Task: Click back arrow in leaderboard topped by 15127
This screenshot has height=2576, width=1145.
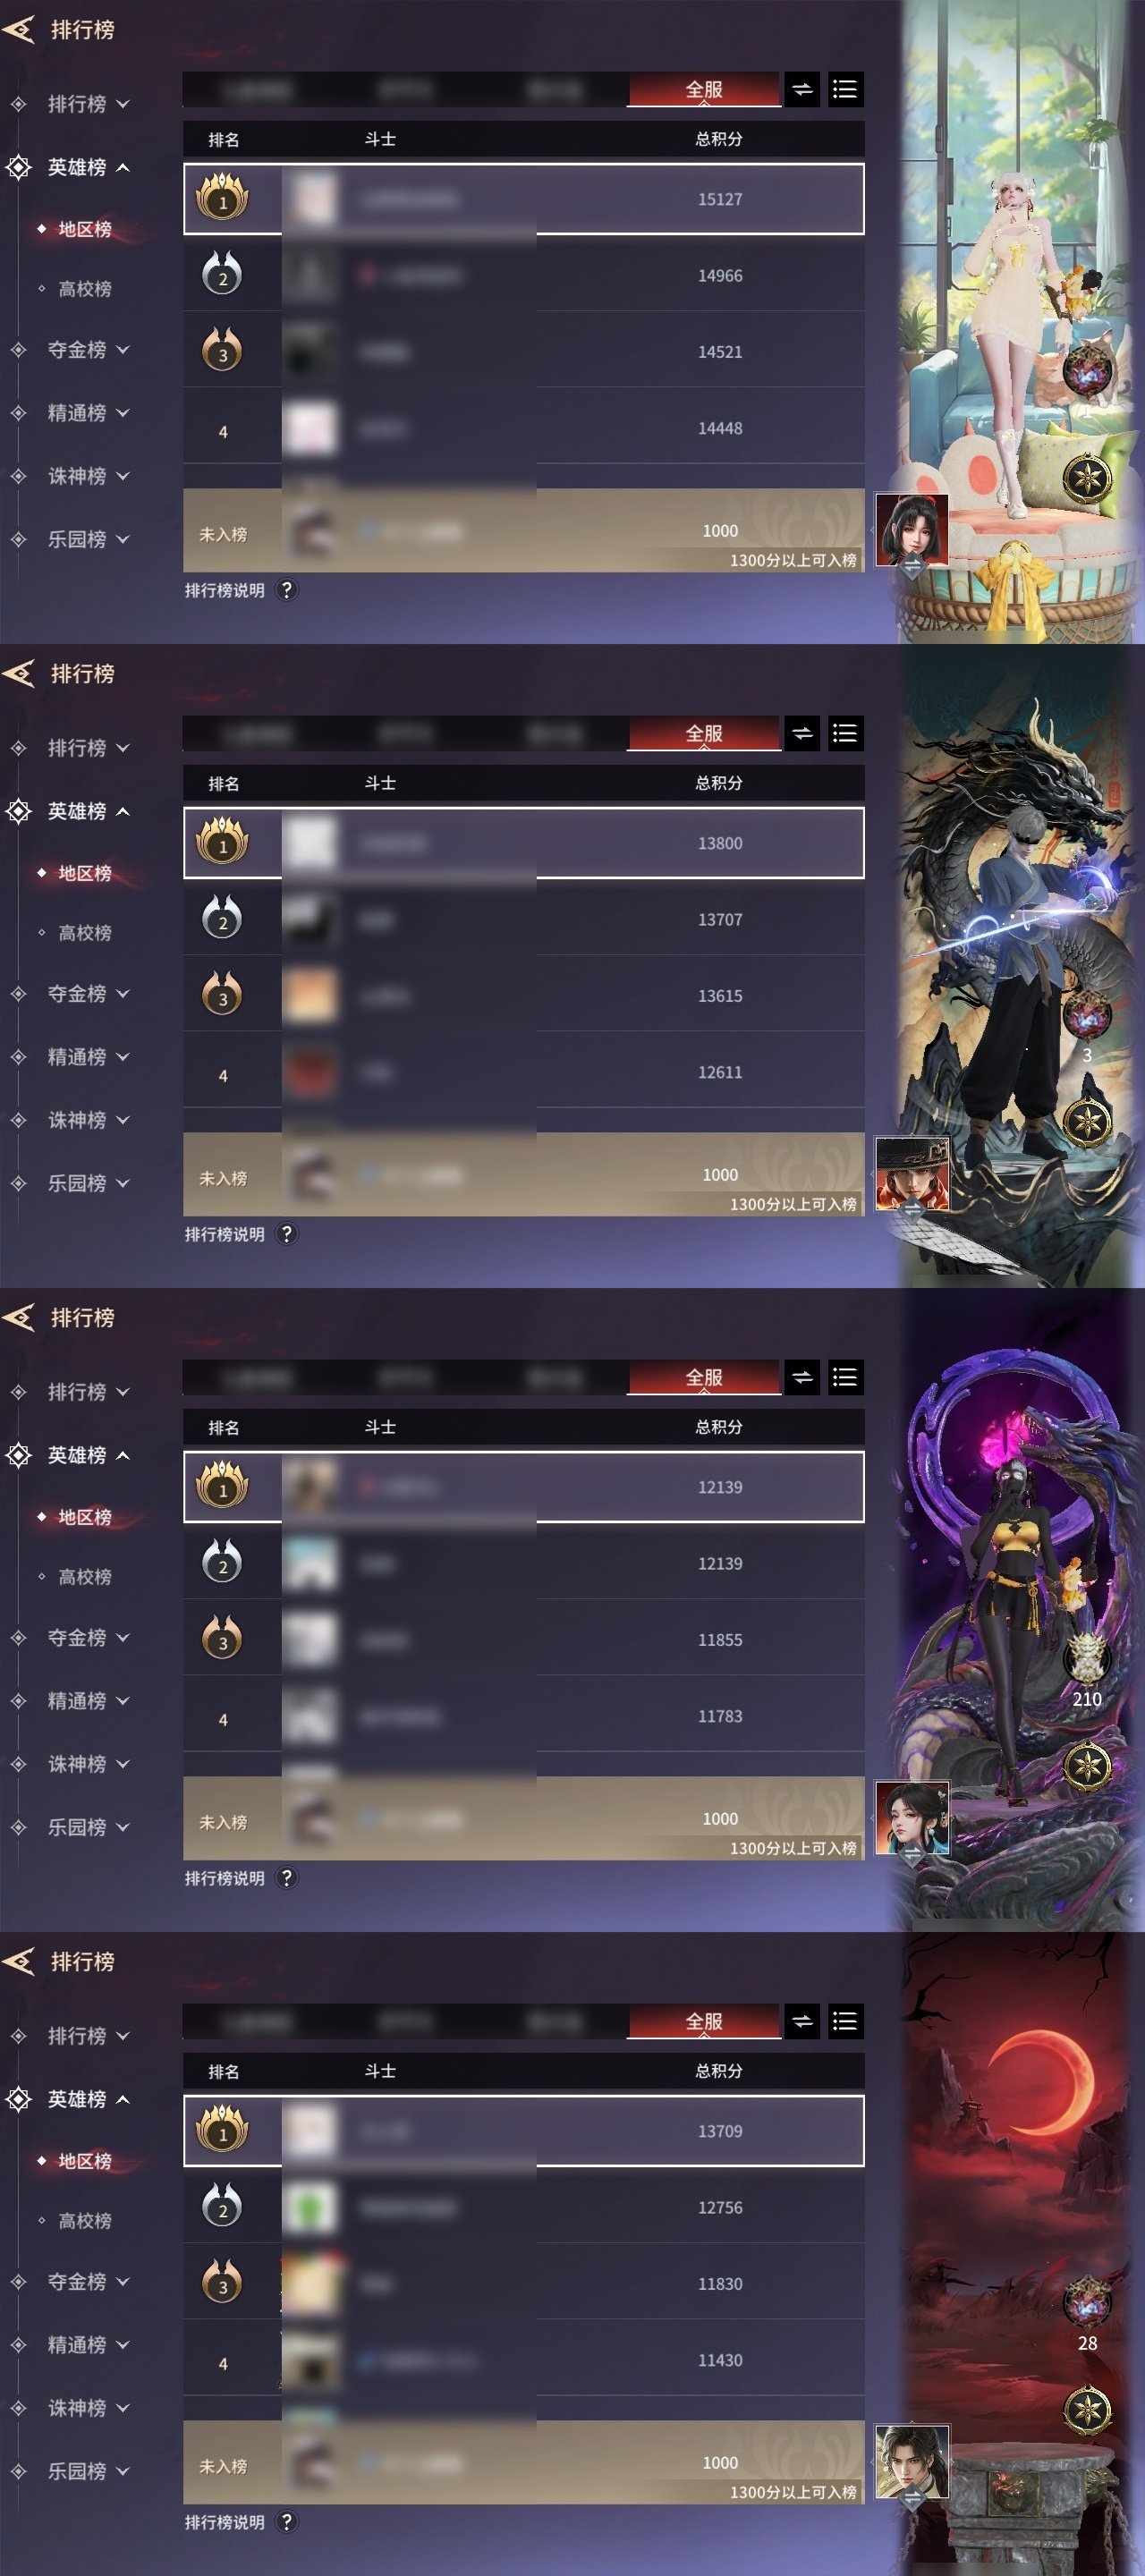Action: (19, 30)
